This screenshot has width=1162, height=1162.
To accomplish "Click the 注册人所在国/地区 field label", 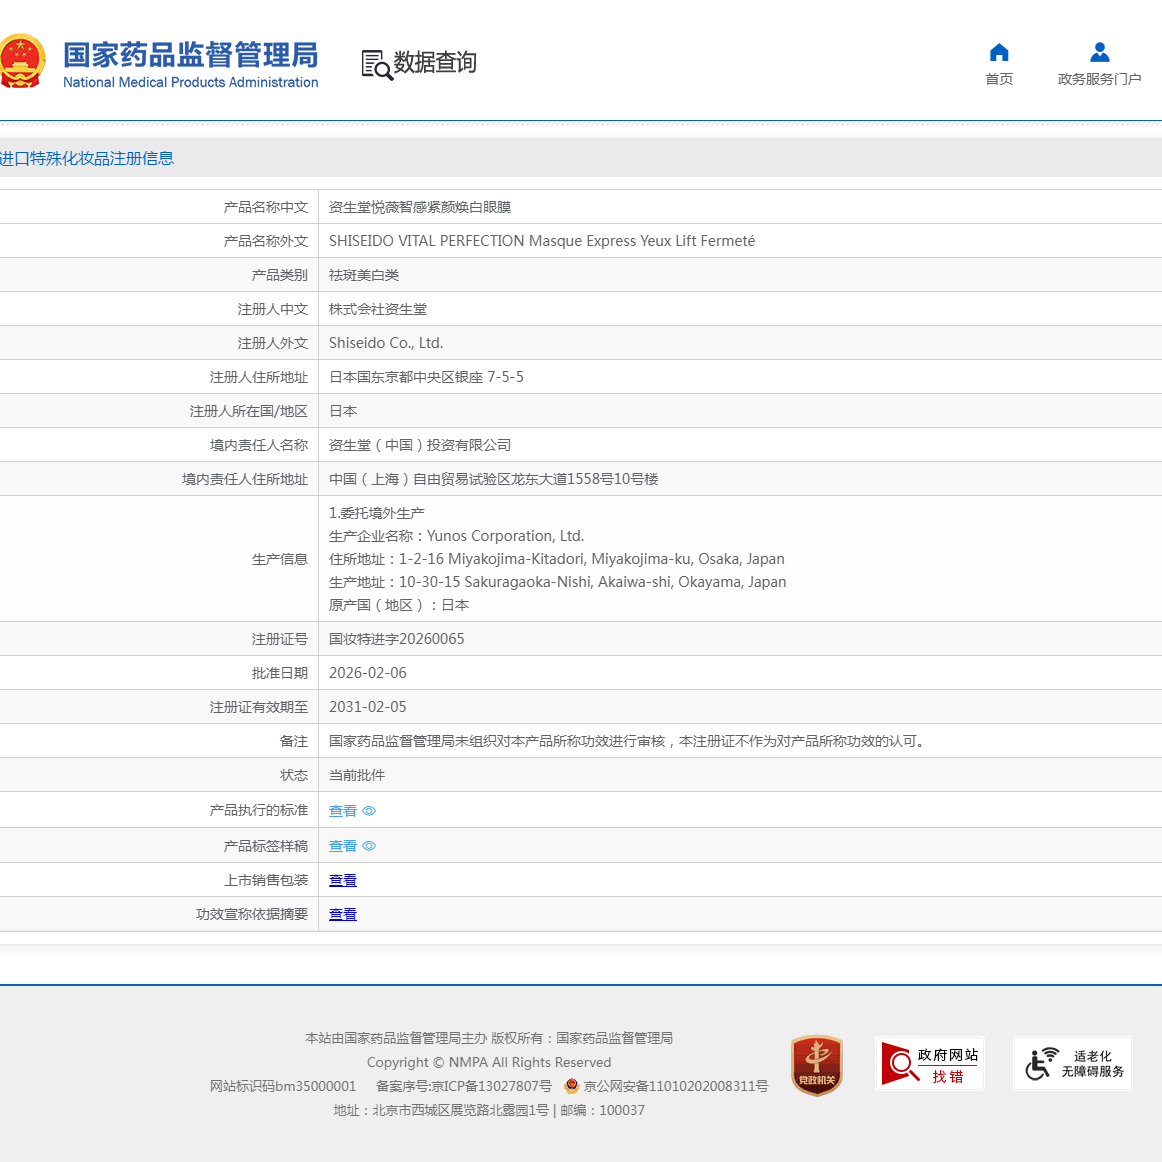I will coord(248,411).
